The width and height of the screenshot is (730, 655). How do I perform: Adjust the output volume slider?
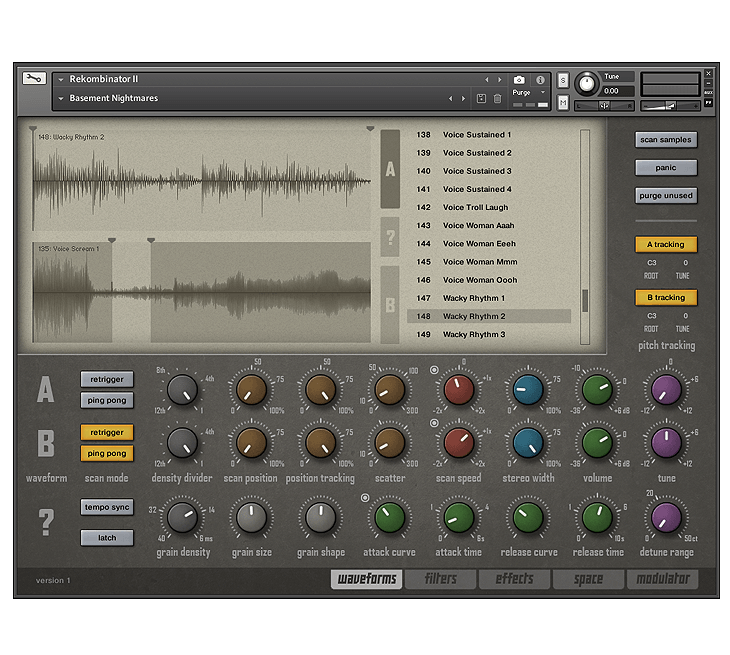click(x=670, y=106)
